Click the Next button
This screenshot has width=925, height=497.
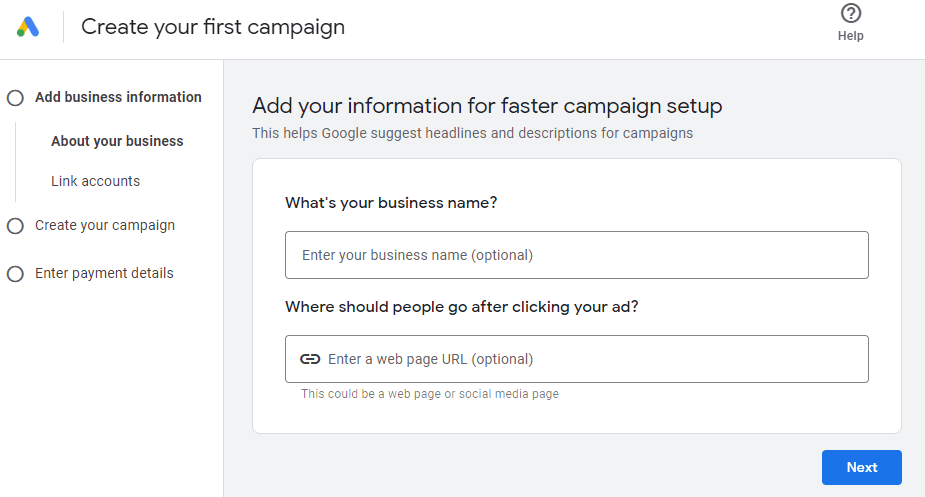click(x=861, y=467)
